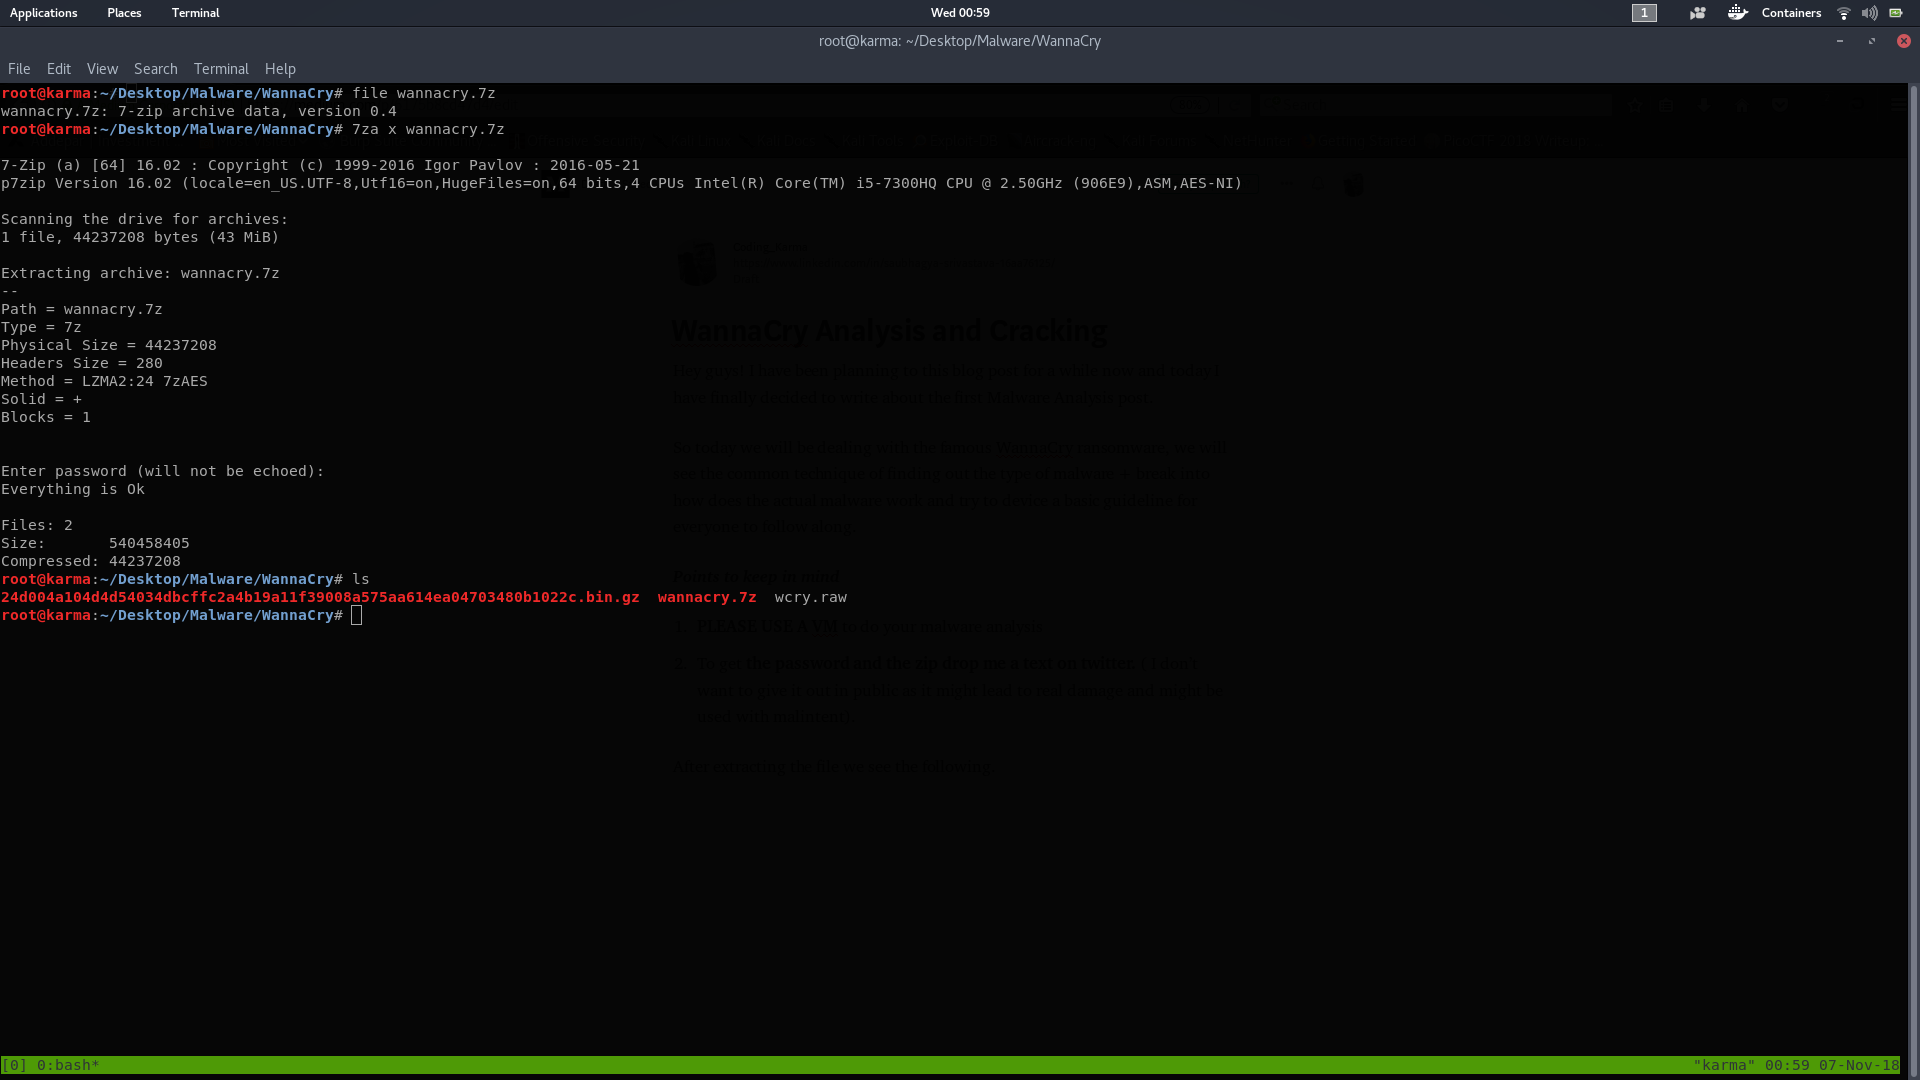
Task: Open the Terminal menu in the top panel
Action: (195, 13)
